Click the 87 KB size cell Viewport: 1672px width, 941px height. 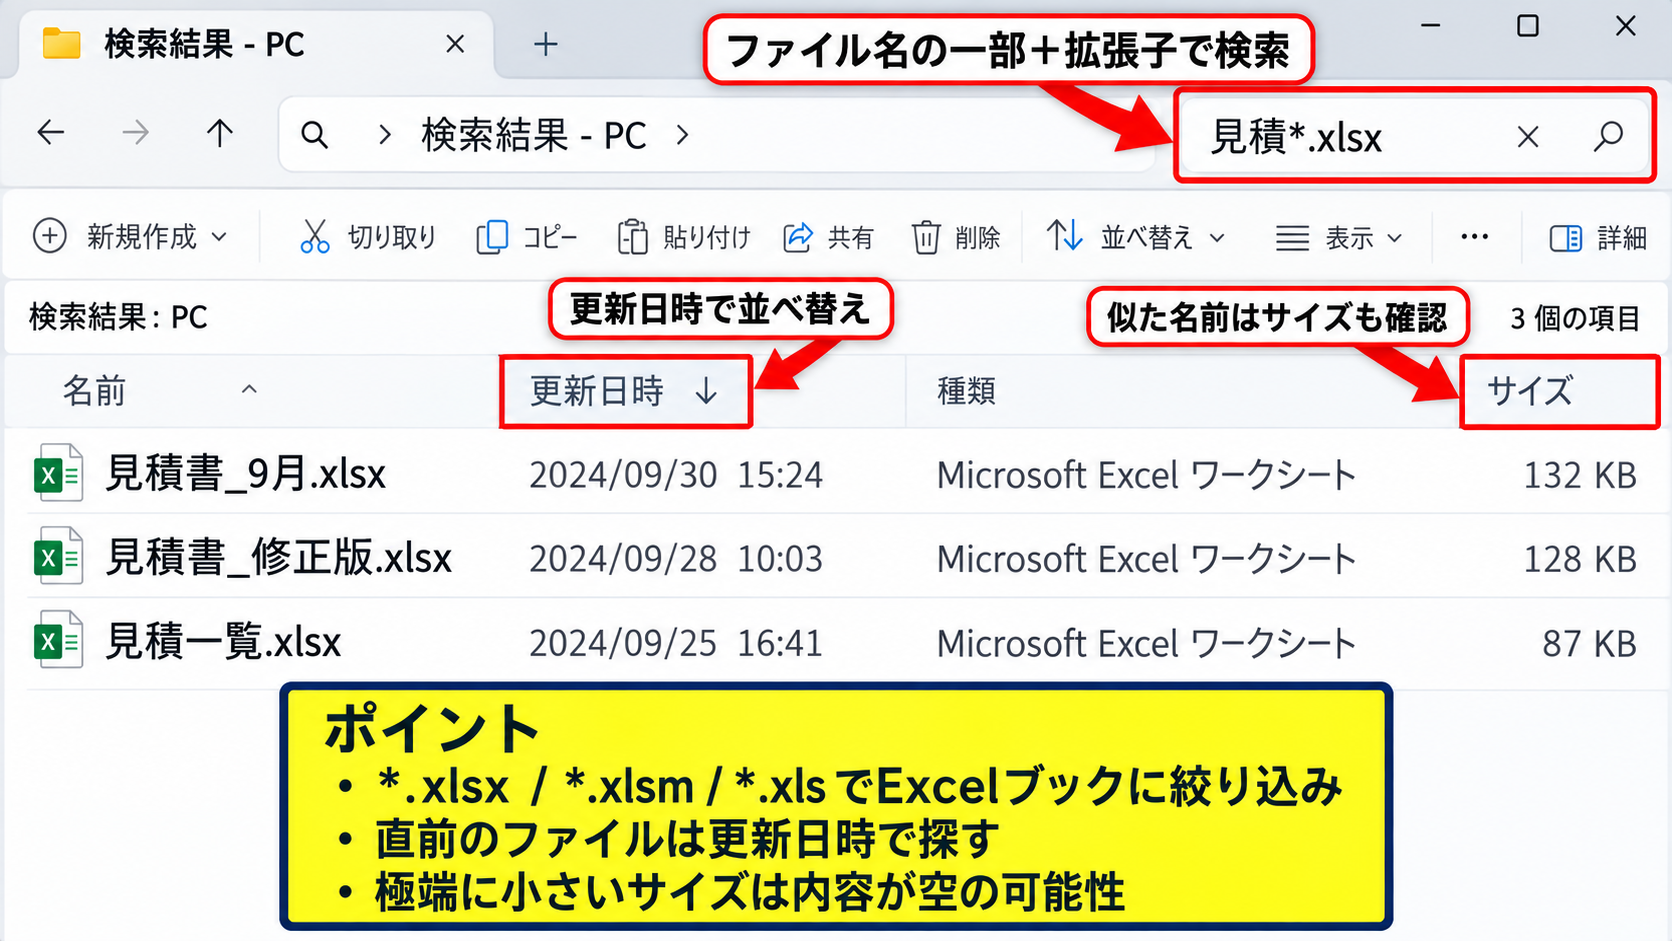1589,643
